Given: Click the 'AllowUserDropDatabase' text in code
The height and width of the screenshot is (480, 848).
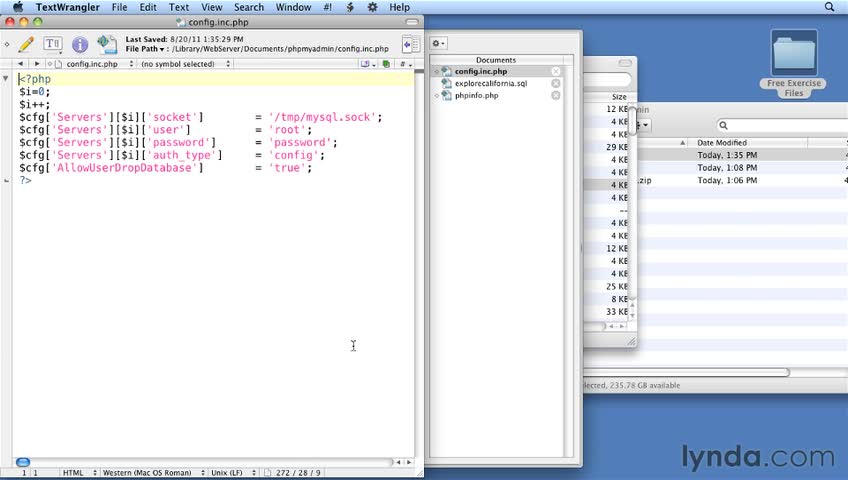Looking at the screenshot, I should click(124, 168).
